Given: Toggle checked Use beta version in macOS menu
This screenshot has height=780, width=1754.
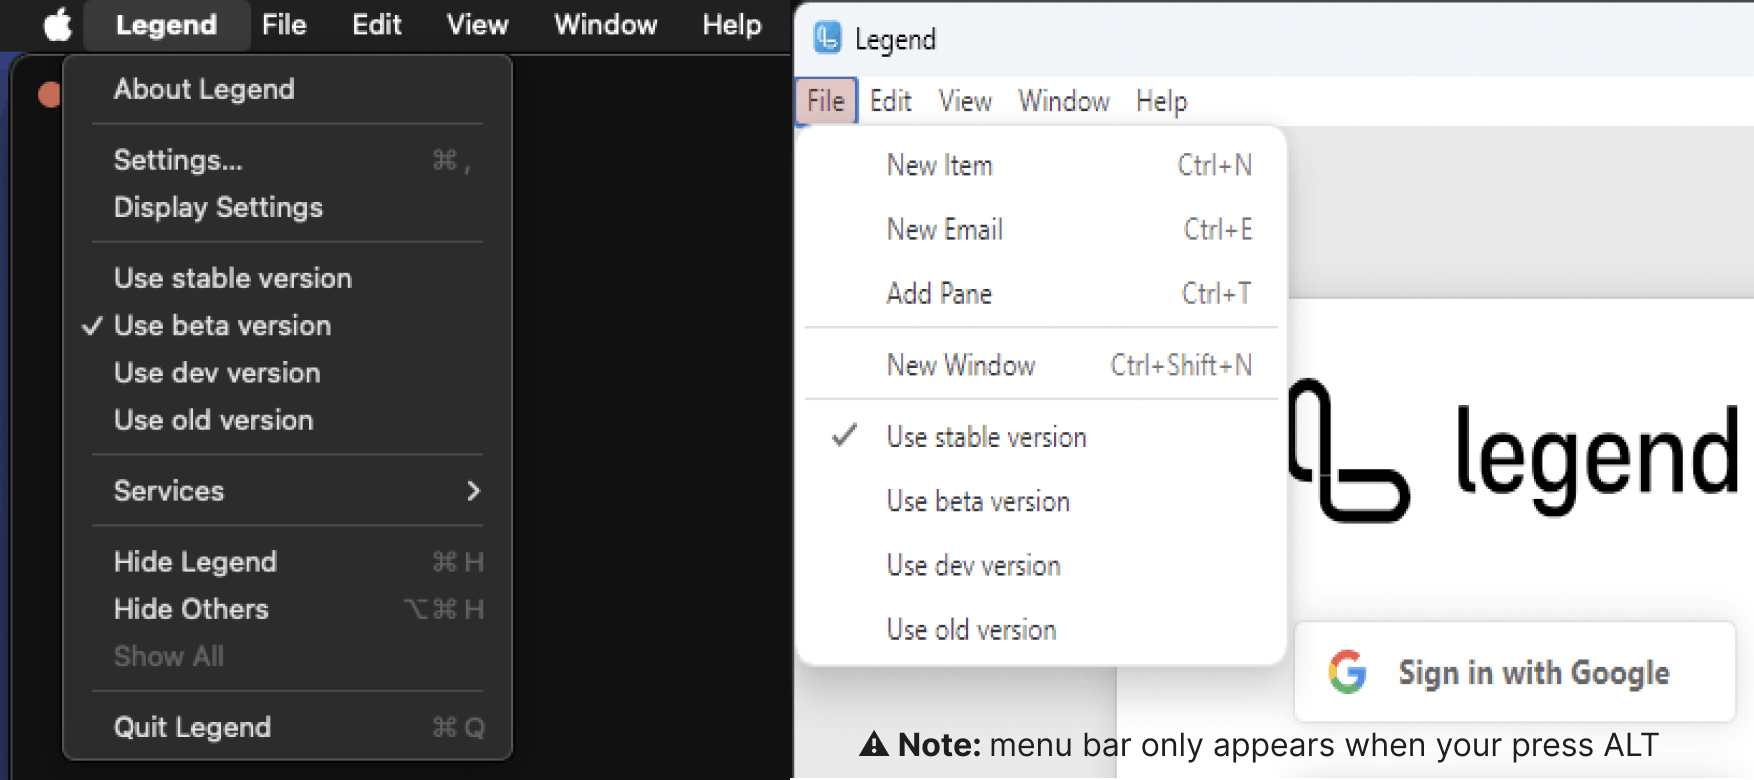Looking at the screenshot, I should coord(288,325).
